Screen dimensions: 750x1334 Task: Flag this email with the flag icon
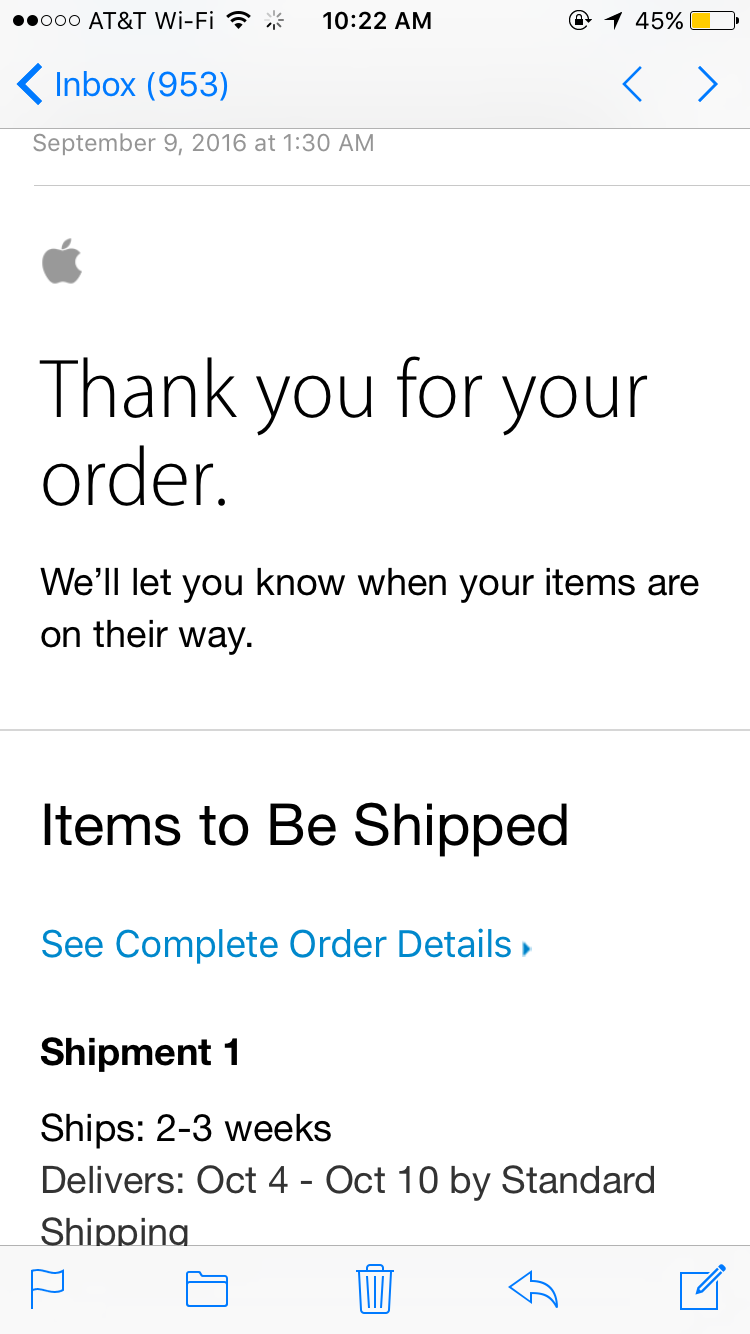[x=47, y=1289]
